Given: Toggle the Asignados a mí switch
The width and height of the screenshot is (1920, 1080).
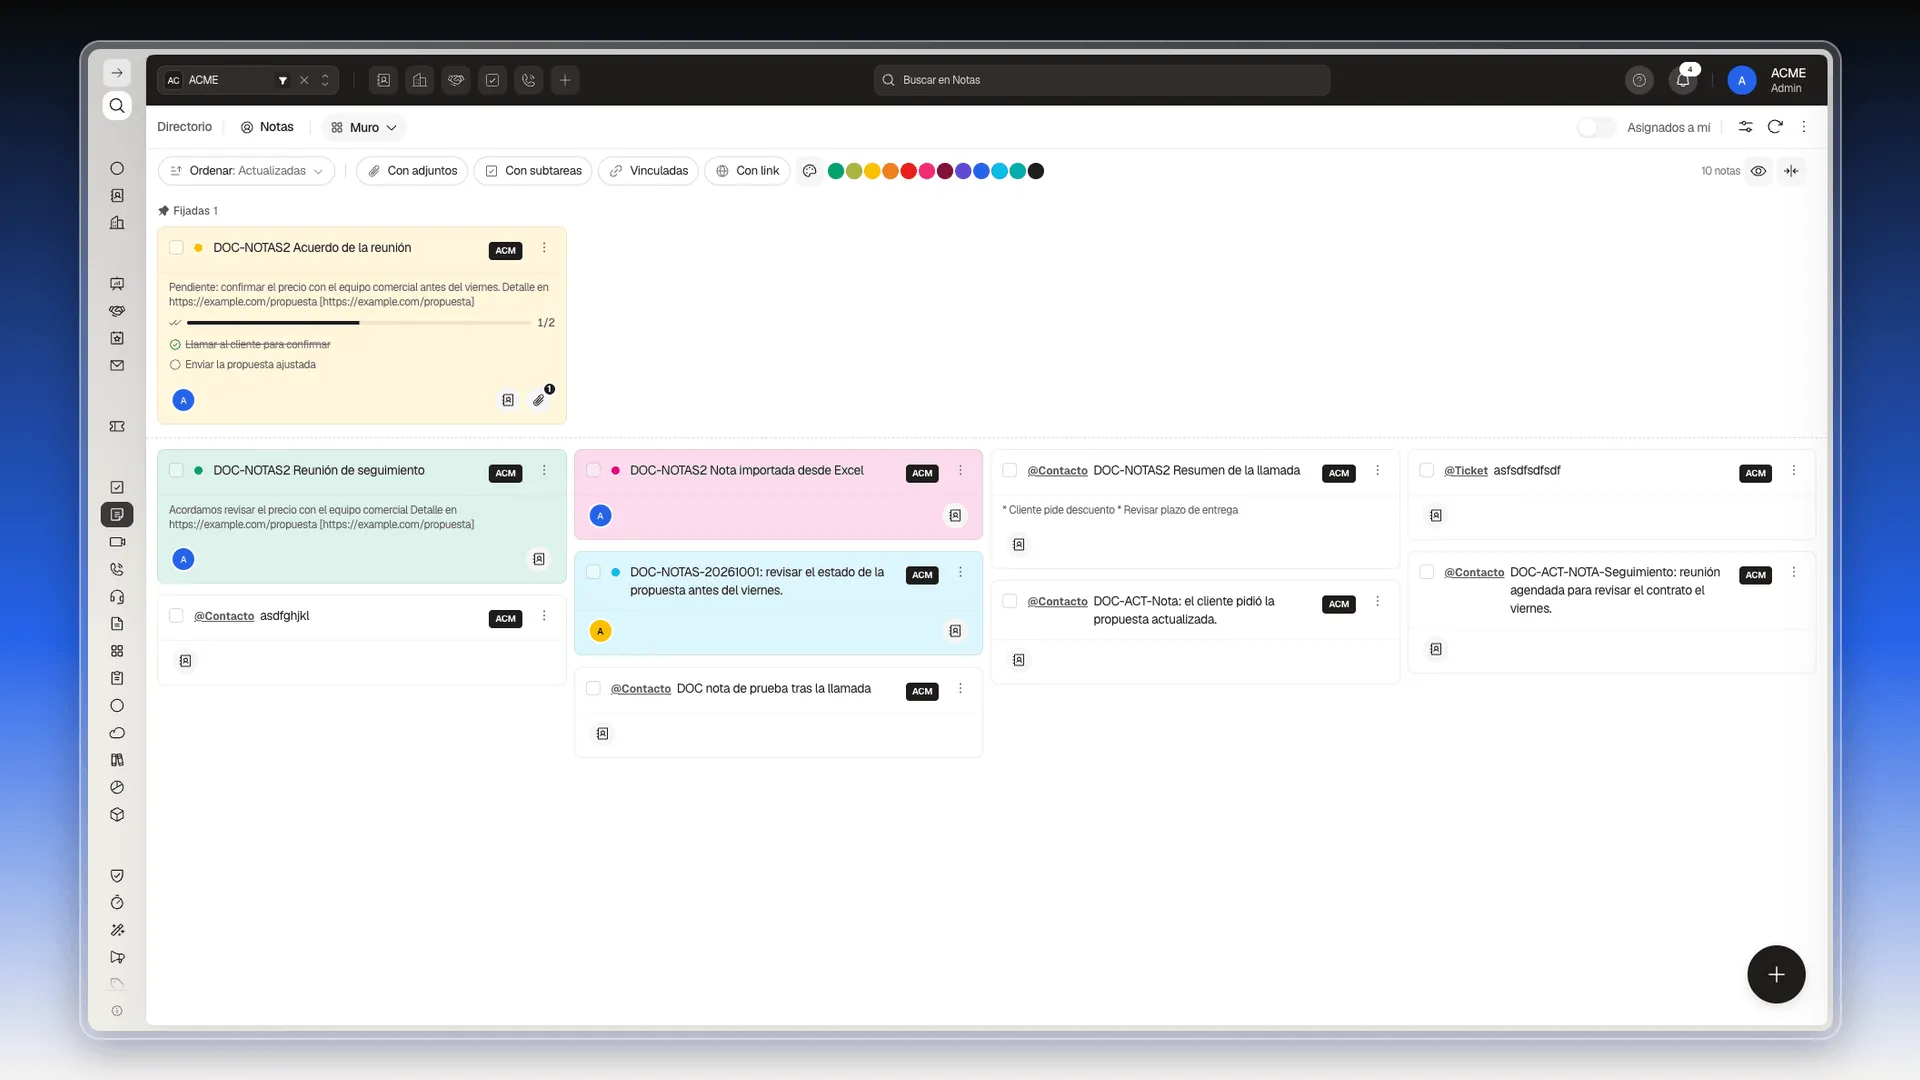Looking at the screenshot, I should pos(1596,128).
